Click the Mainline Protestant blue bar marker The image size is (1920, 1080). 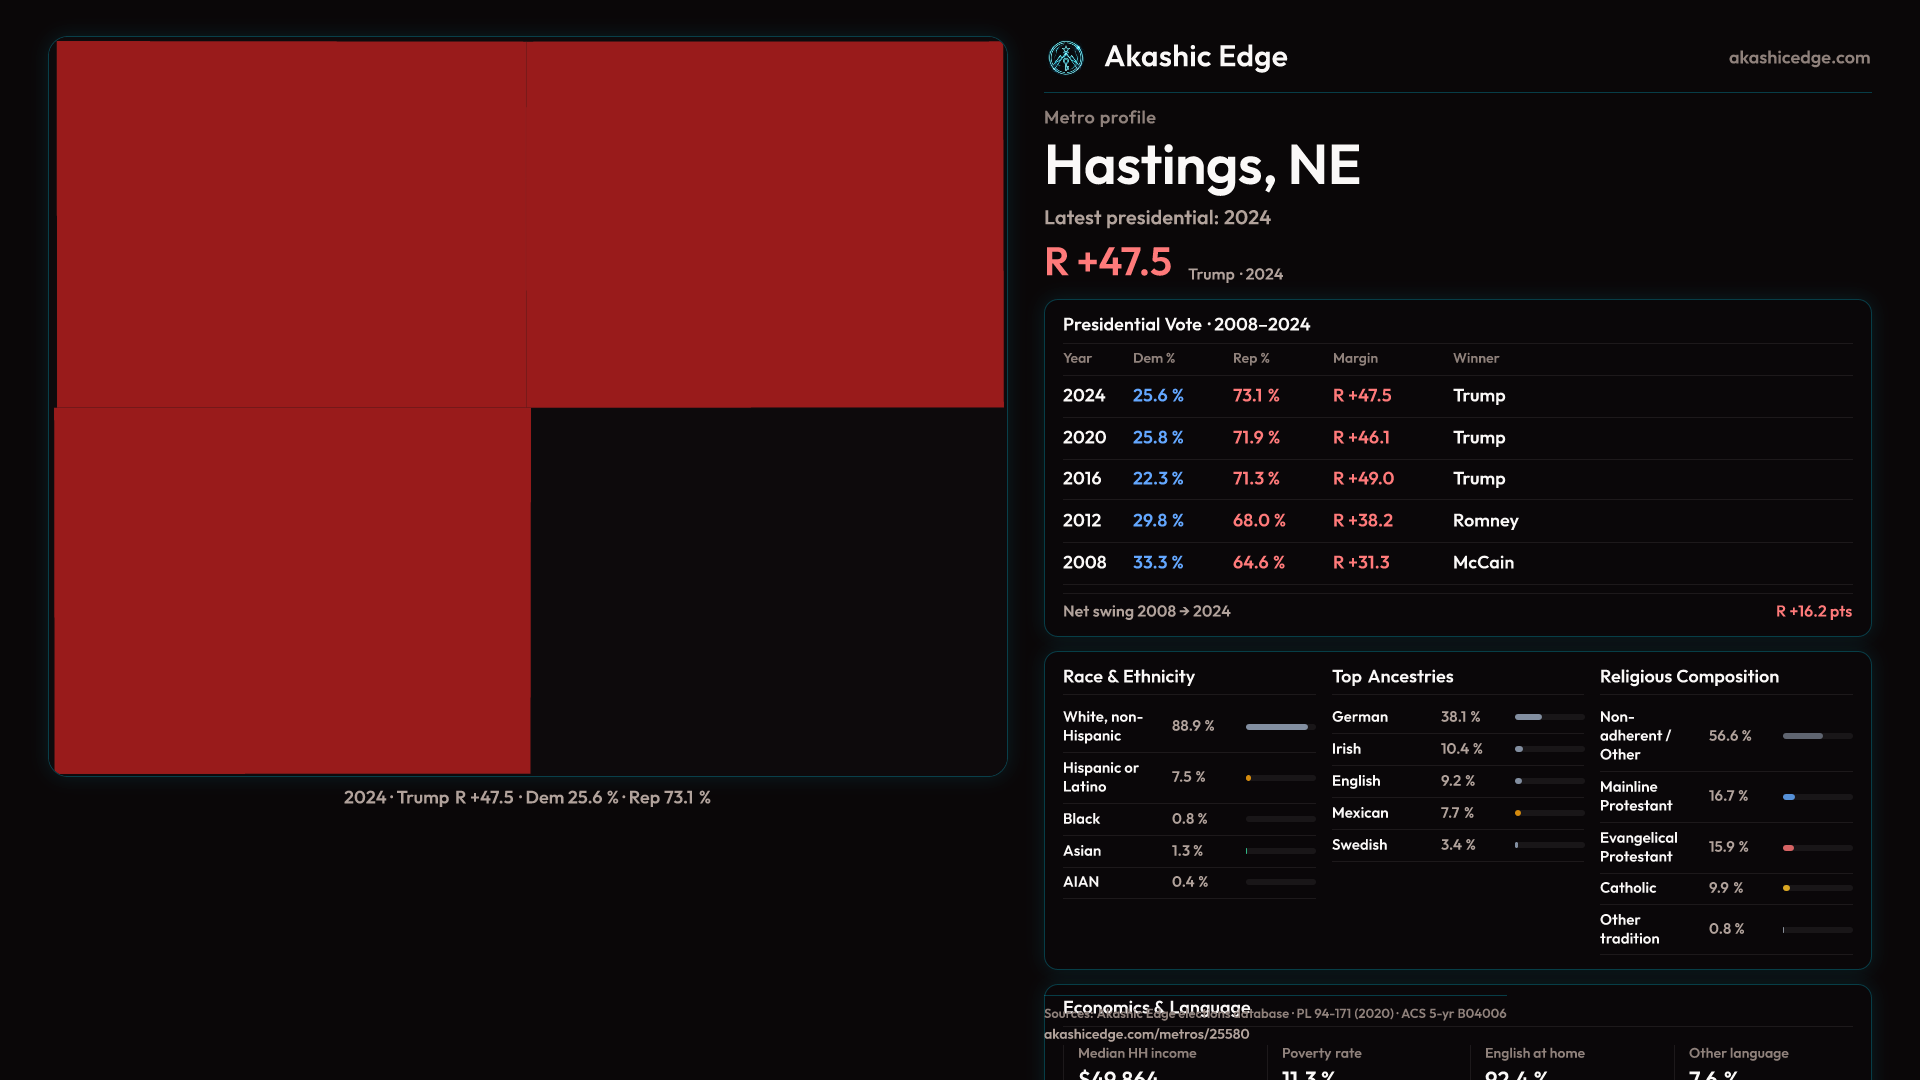tap(1789, 797)
